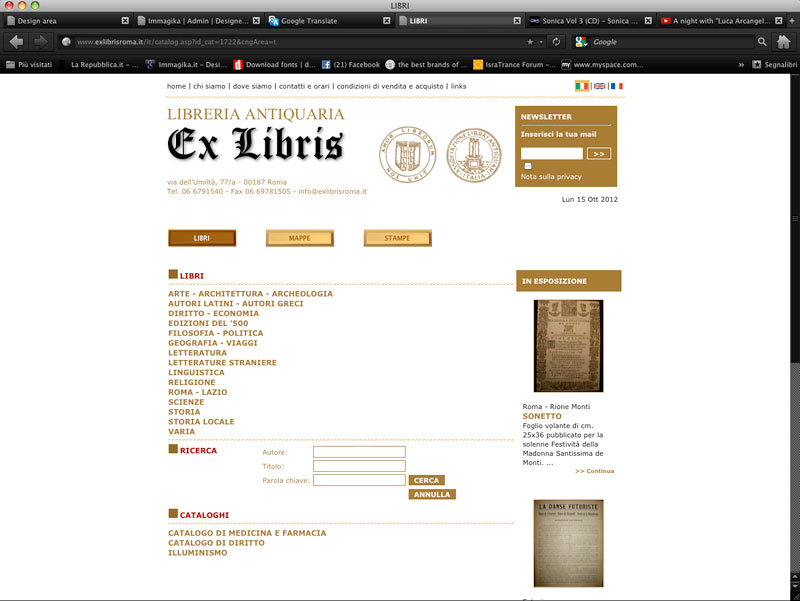Bookmark this page with the star icon
This screenshot has height=601, width=800.
(x=530, y=42)
